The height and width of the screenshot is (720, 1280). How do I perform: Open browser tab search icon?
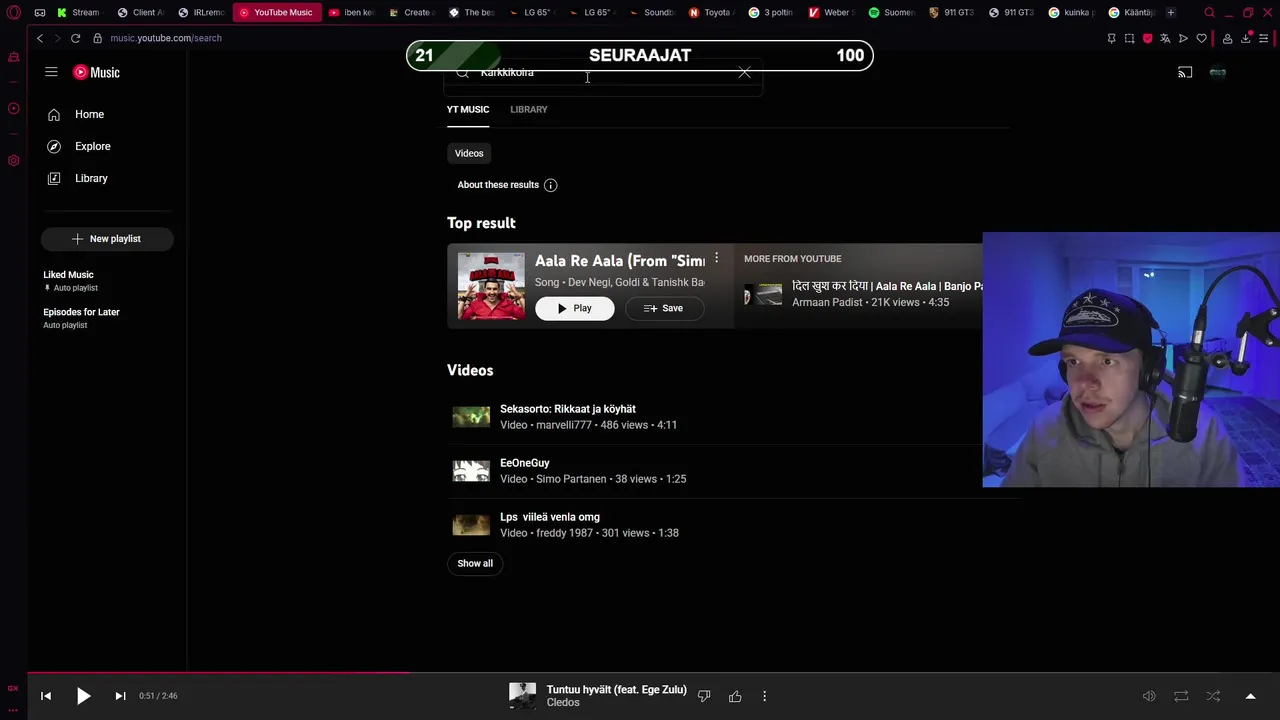pos(1209,12)
